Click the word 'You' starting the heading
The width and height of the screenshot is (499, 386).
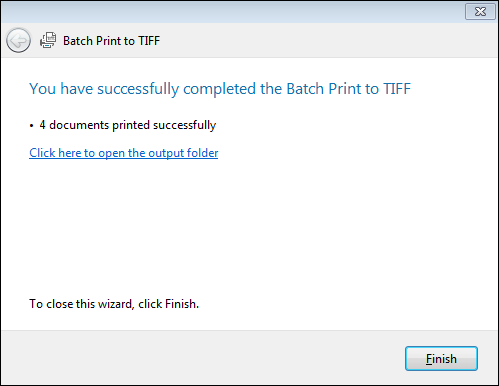click(x=42, y=89)
